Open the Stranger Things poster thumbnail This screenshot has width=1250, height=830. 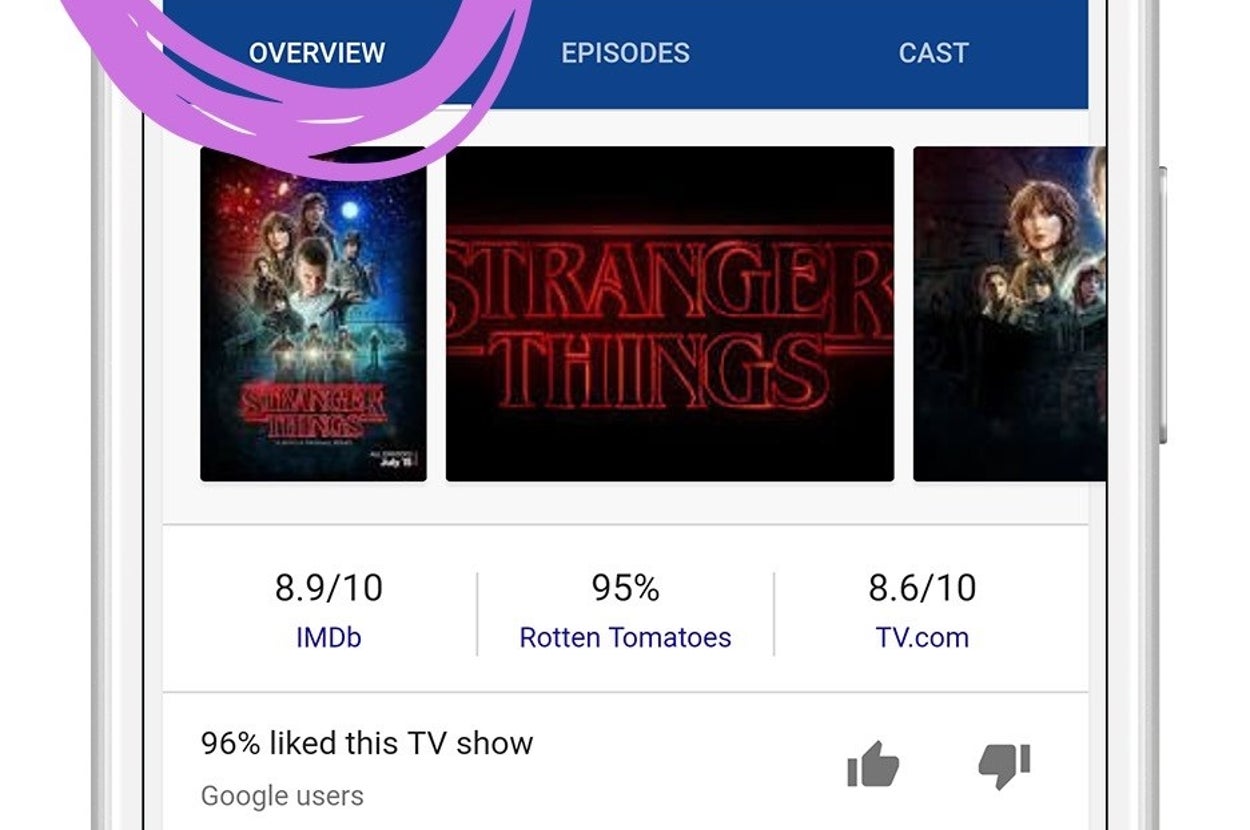[313, 314]
